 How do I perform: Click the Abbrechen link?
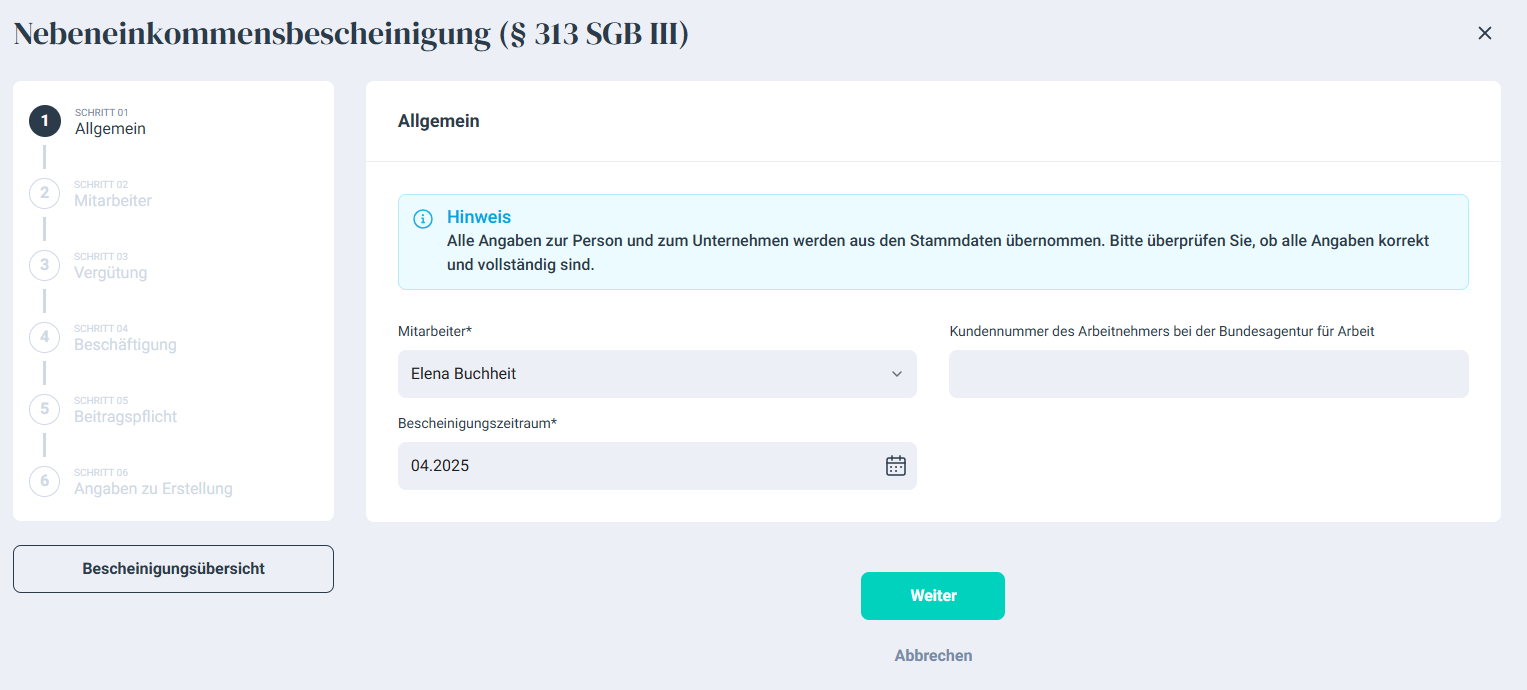933,656
